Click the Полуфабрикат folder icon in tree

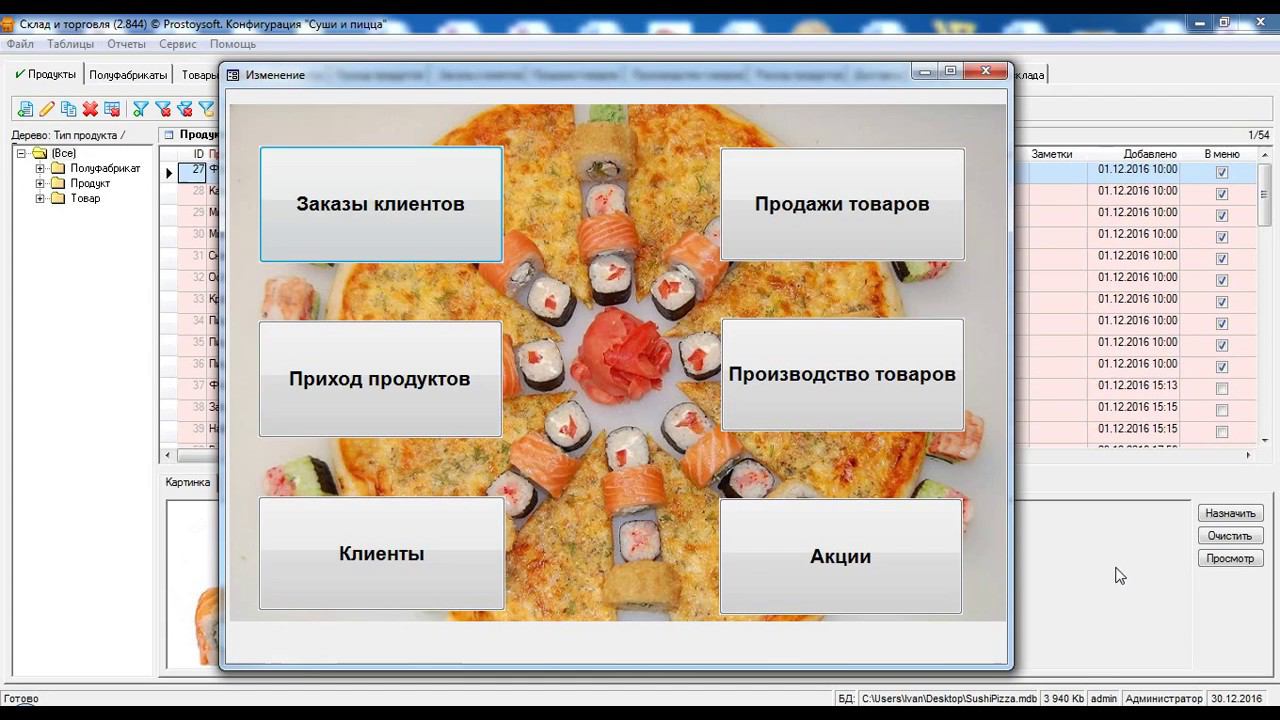(58, 168)
